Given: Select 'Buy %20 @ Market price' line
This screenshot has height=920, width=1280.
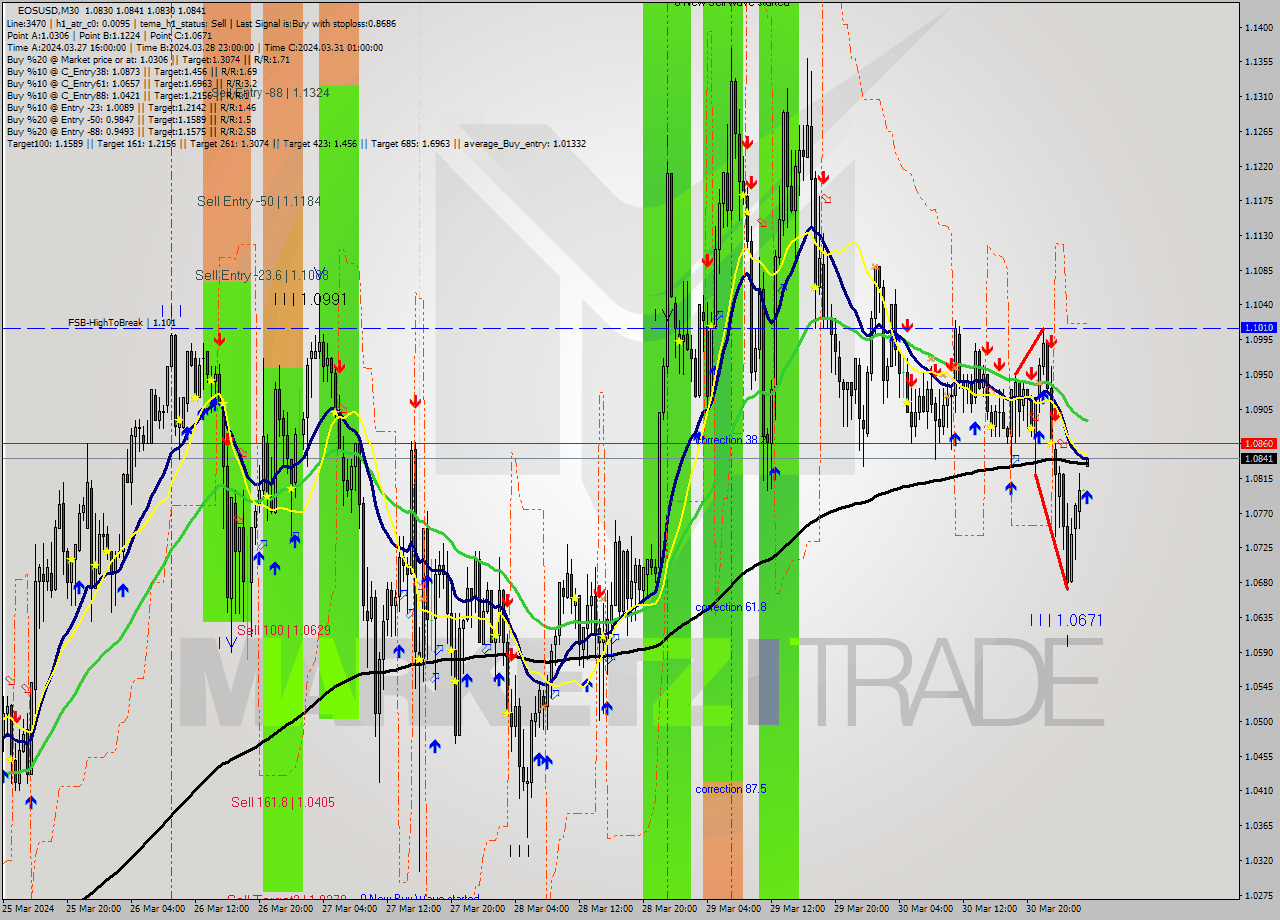Looking at the screenshot, I should (x=149, y=59).
